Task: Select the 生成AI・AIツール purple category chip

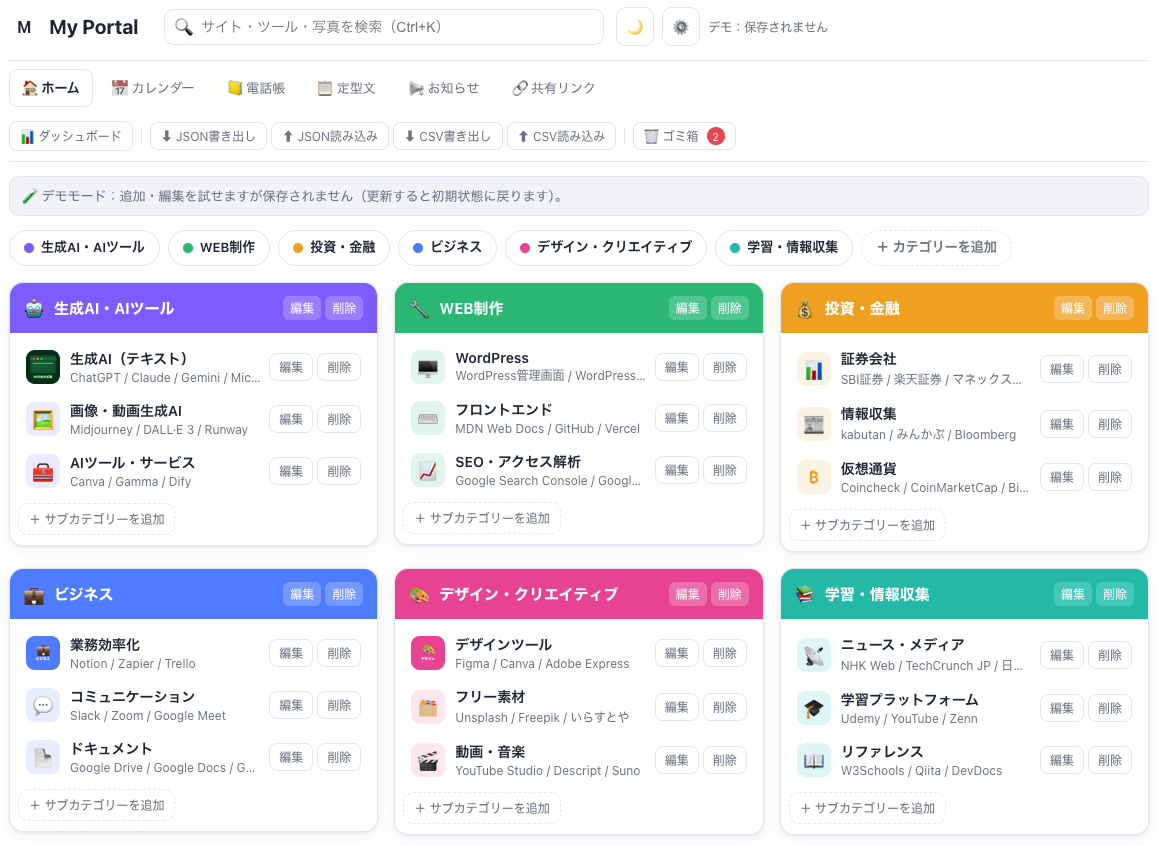Action: coord(85,248)
